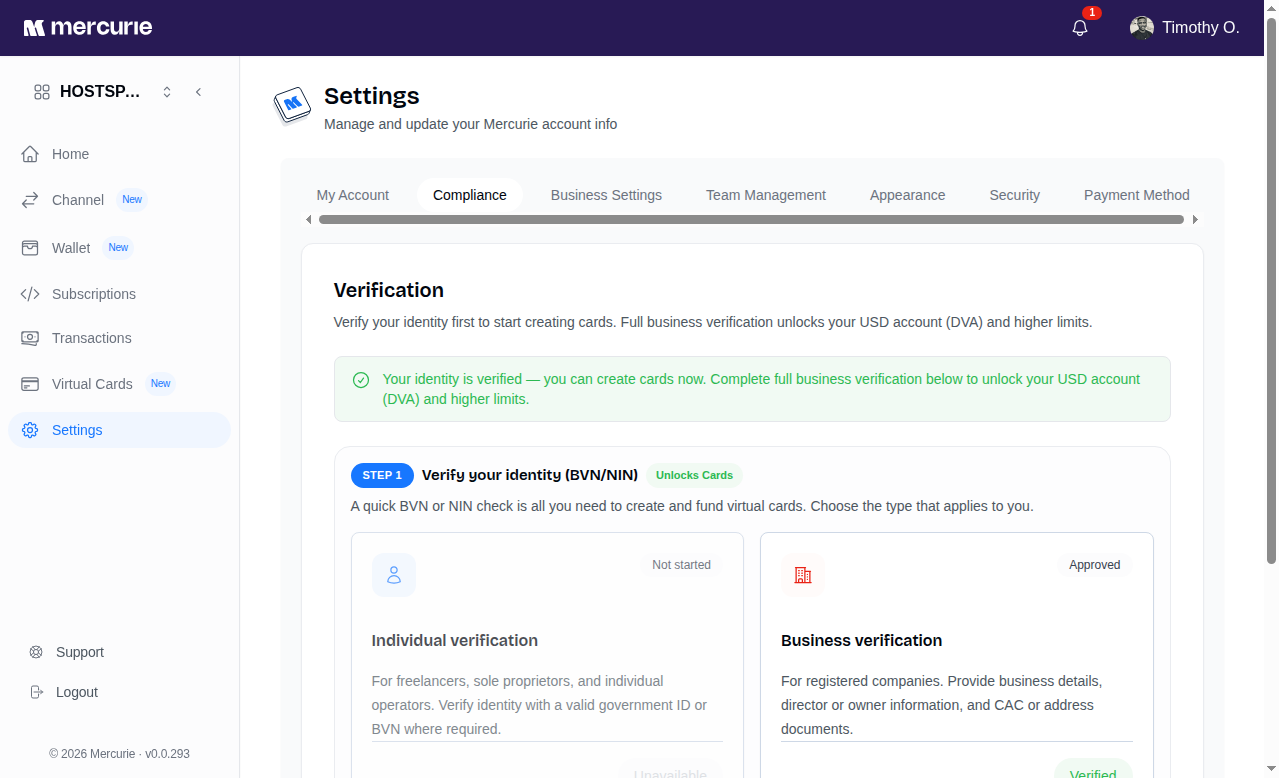Click the Subscriptions code icon
The width and height of the screenshot is (1279, 778).
[x=30, y=294]
